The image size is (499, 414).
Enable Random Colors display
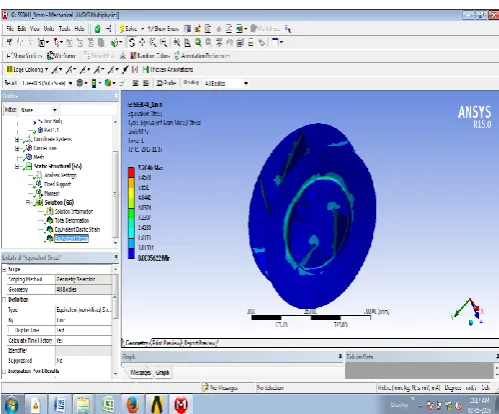(150, 56)
